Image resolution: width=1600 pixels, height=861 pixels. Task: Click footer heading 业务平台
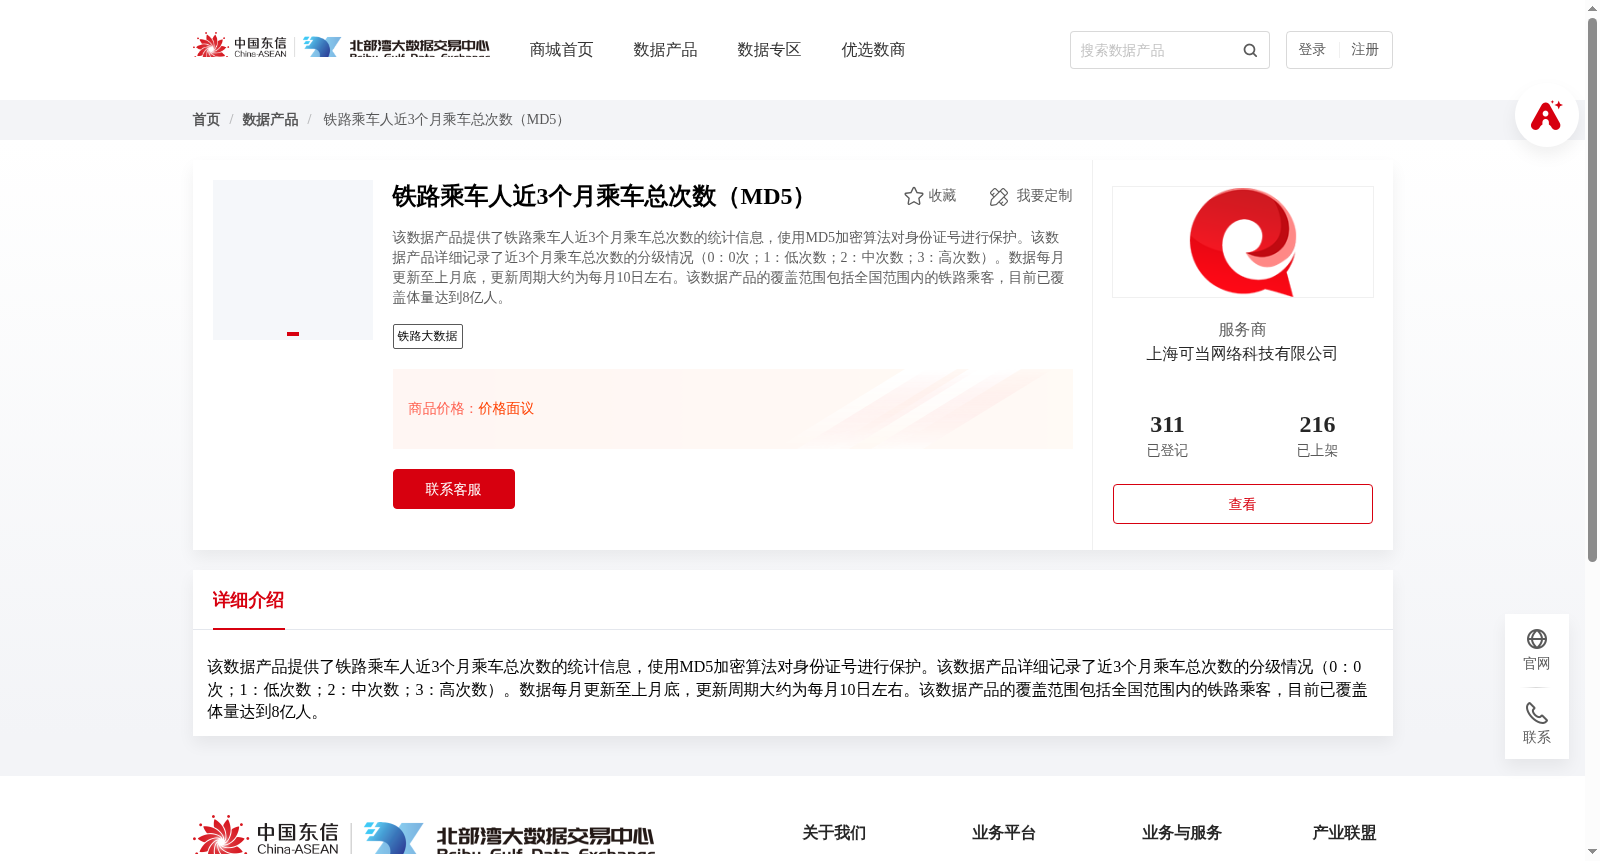(1004, 833)
